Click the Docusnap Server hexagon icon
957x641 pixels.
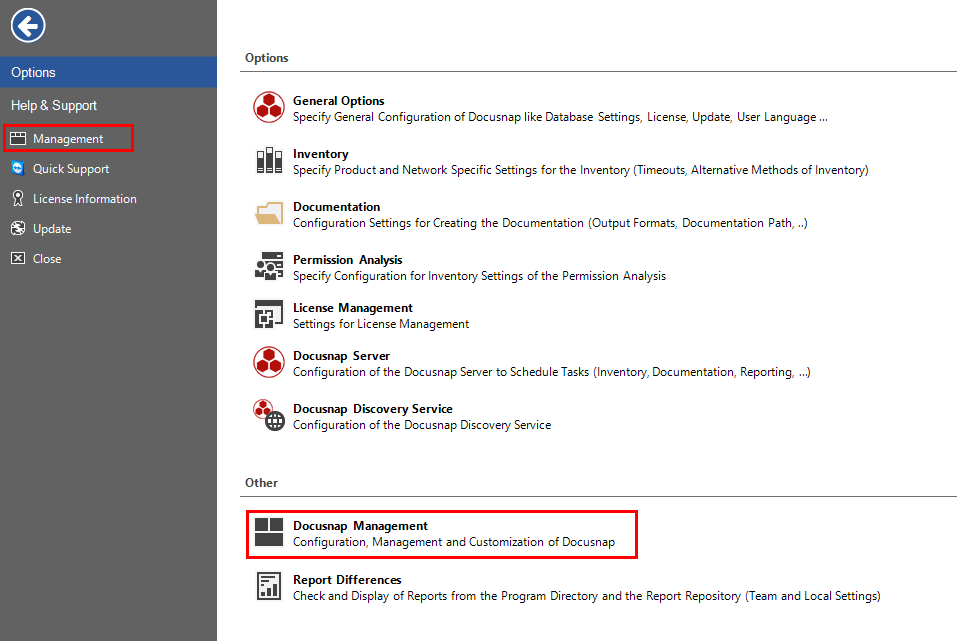[269, 362]
